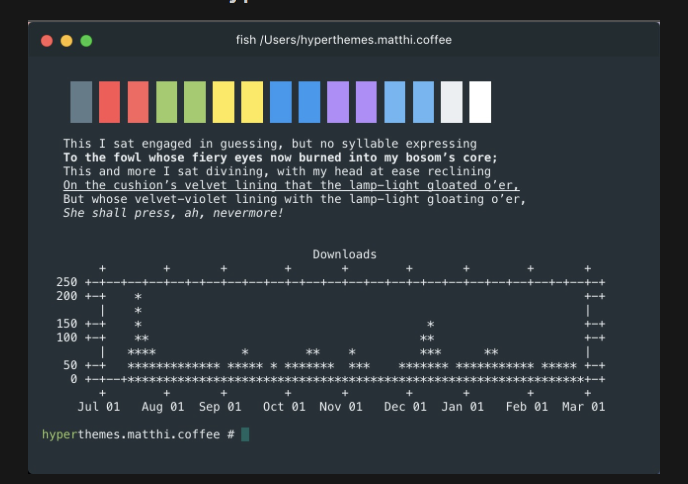Click the 'Mar 01' axis label
The image size is (688, 484).
click(584, 407)
